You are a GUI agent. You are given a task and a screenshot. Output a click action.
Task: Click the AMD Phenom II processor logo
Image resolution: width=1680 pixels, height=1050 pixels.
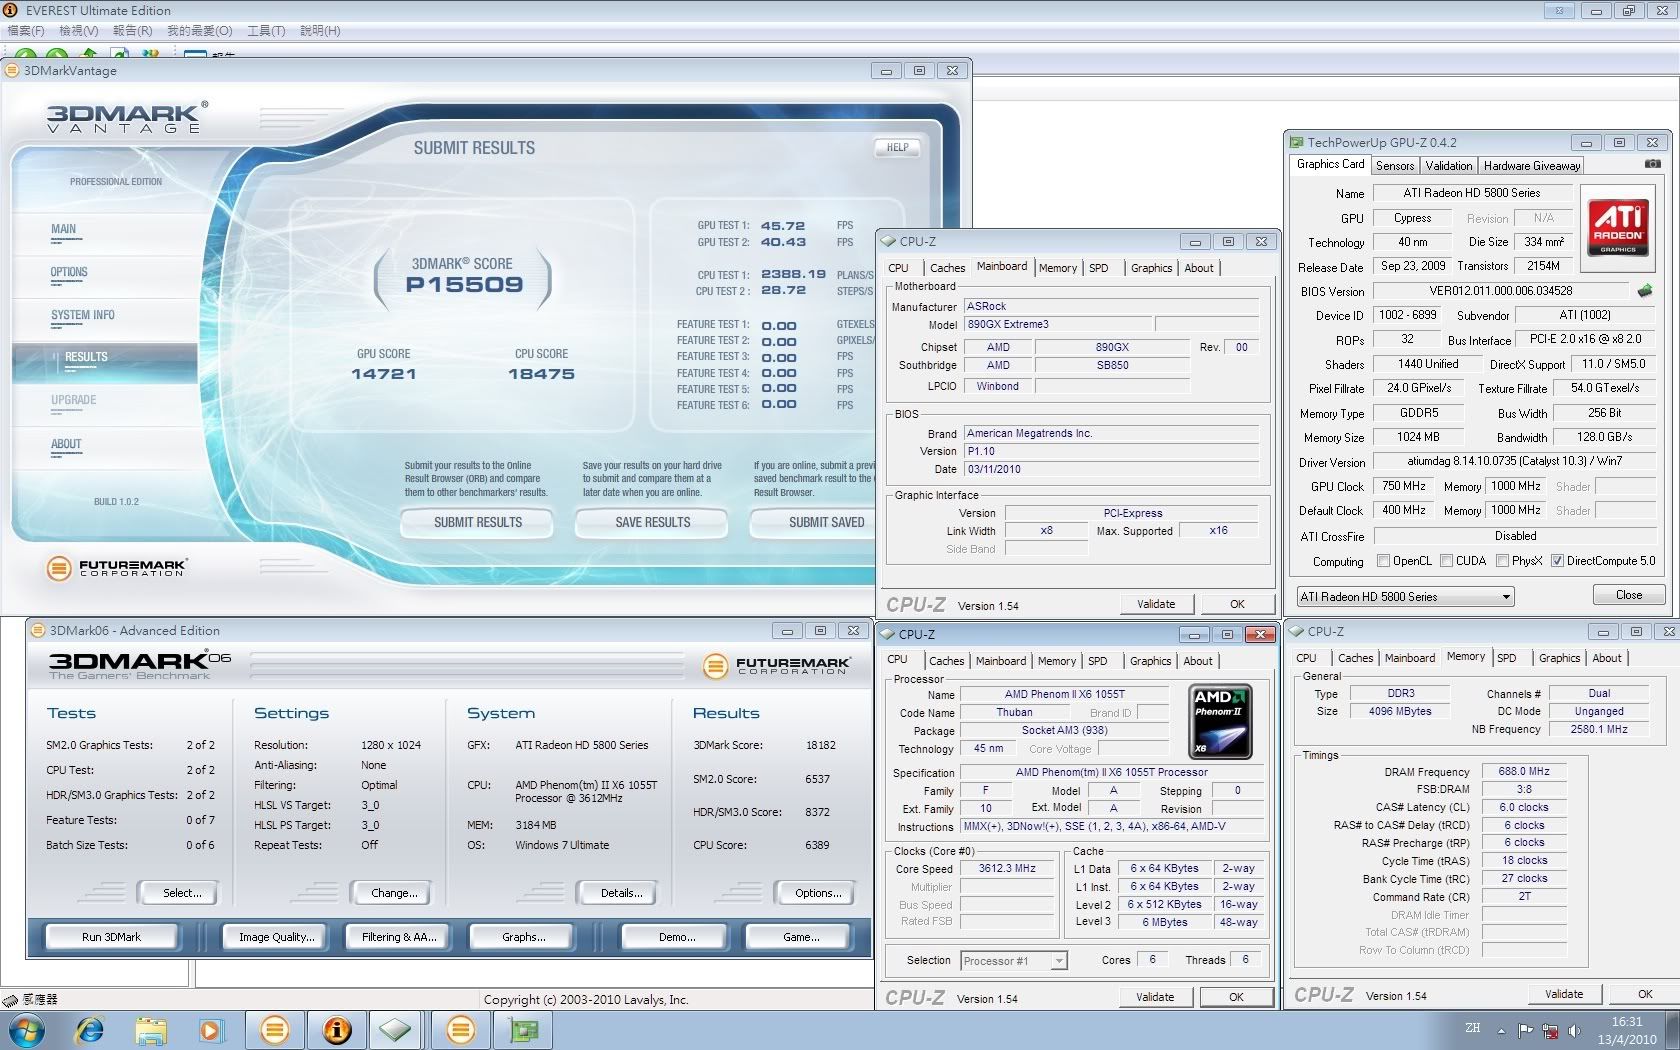coord(1219,720)
